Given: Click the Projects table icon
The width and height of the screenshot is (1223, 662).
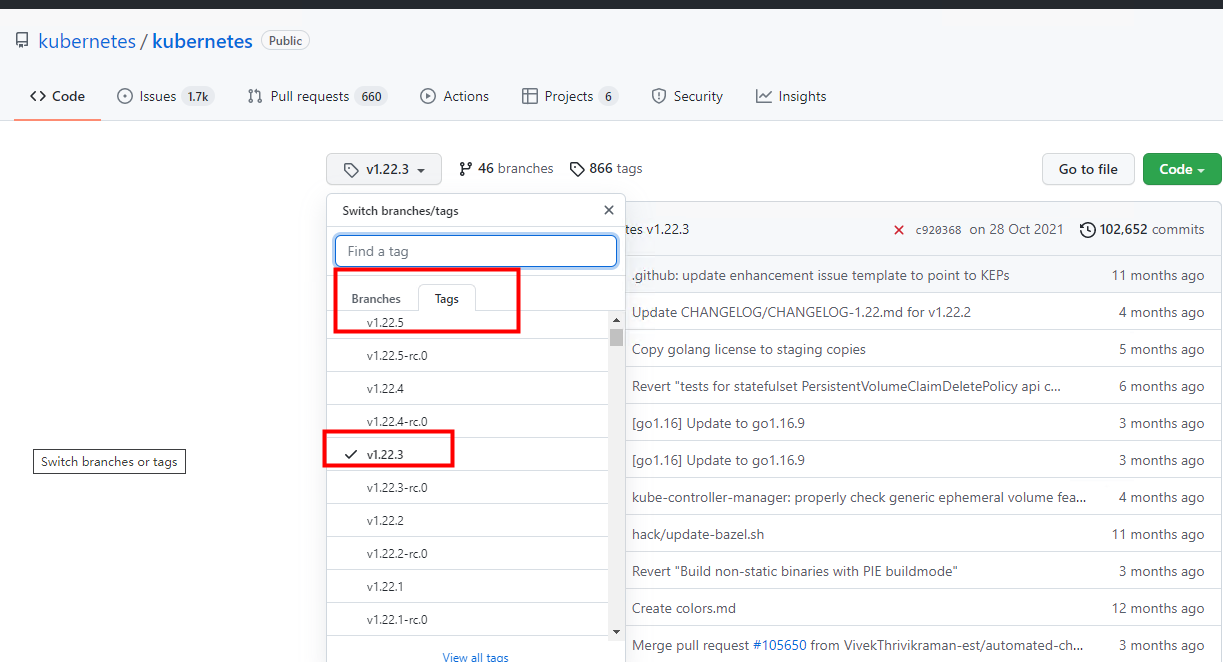Looking at the screenshot, I should click(530, 96).
